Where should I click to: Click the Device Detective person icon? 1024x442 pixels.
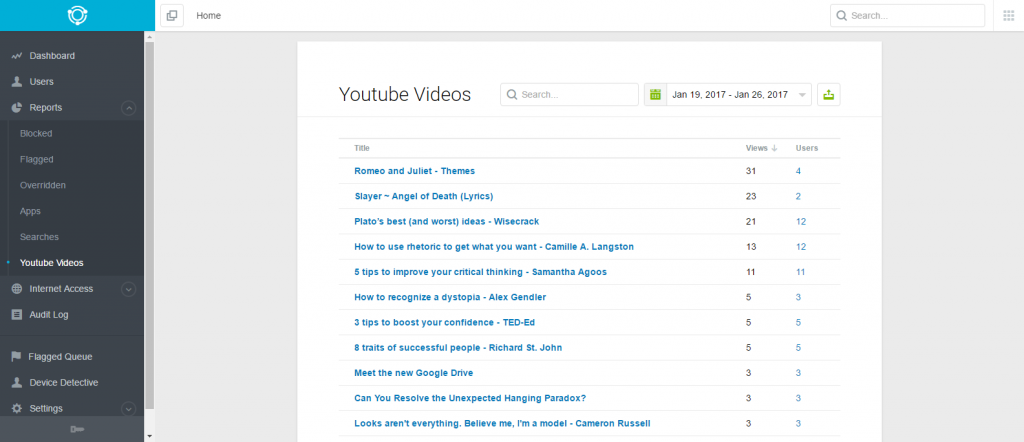(x=17, y=383)
